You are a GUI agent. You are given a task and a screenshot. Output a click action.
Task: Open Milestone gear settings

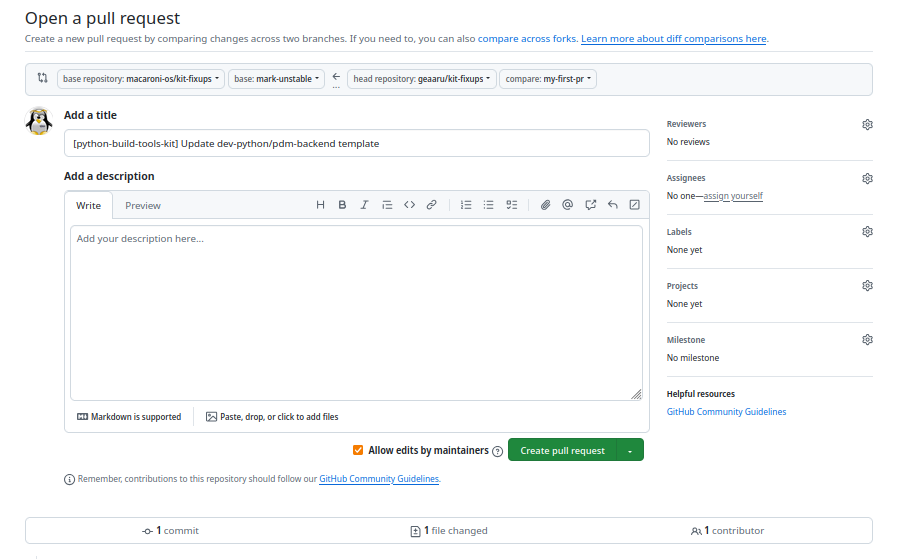click(867, 340)
